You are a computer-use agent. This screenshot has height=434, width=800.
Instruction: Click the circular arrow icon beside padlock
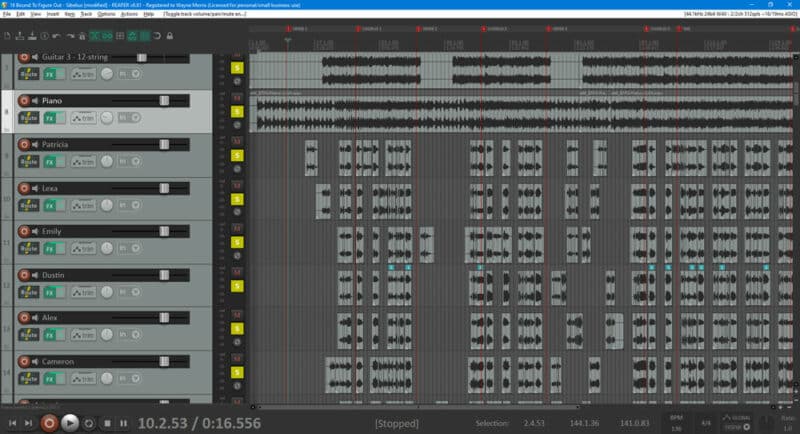[157, 36]
